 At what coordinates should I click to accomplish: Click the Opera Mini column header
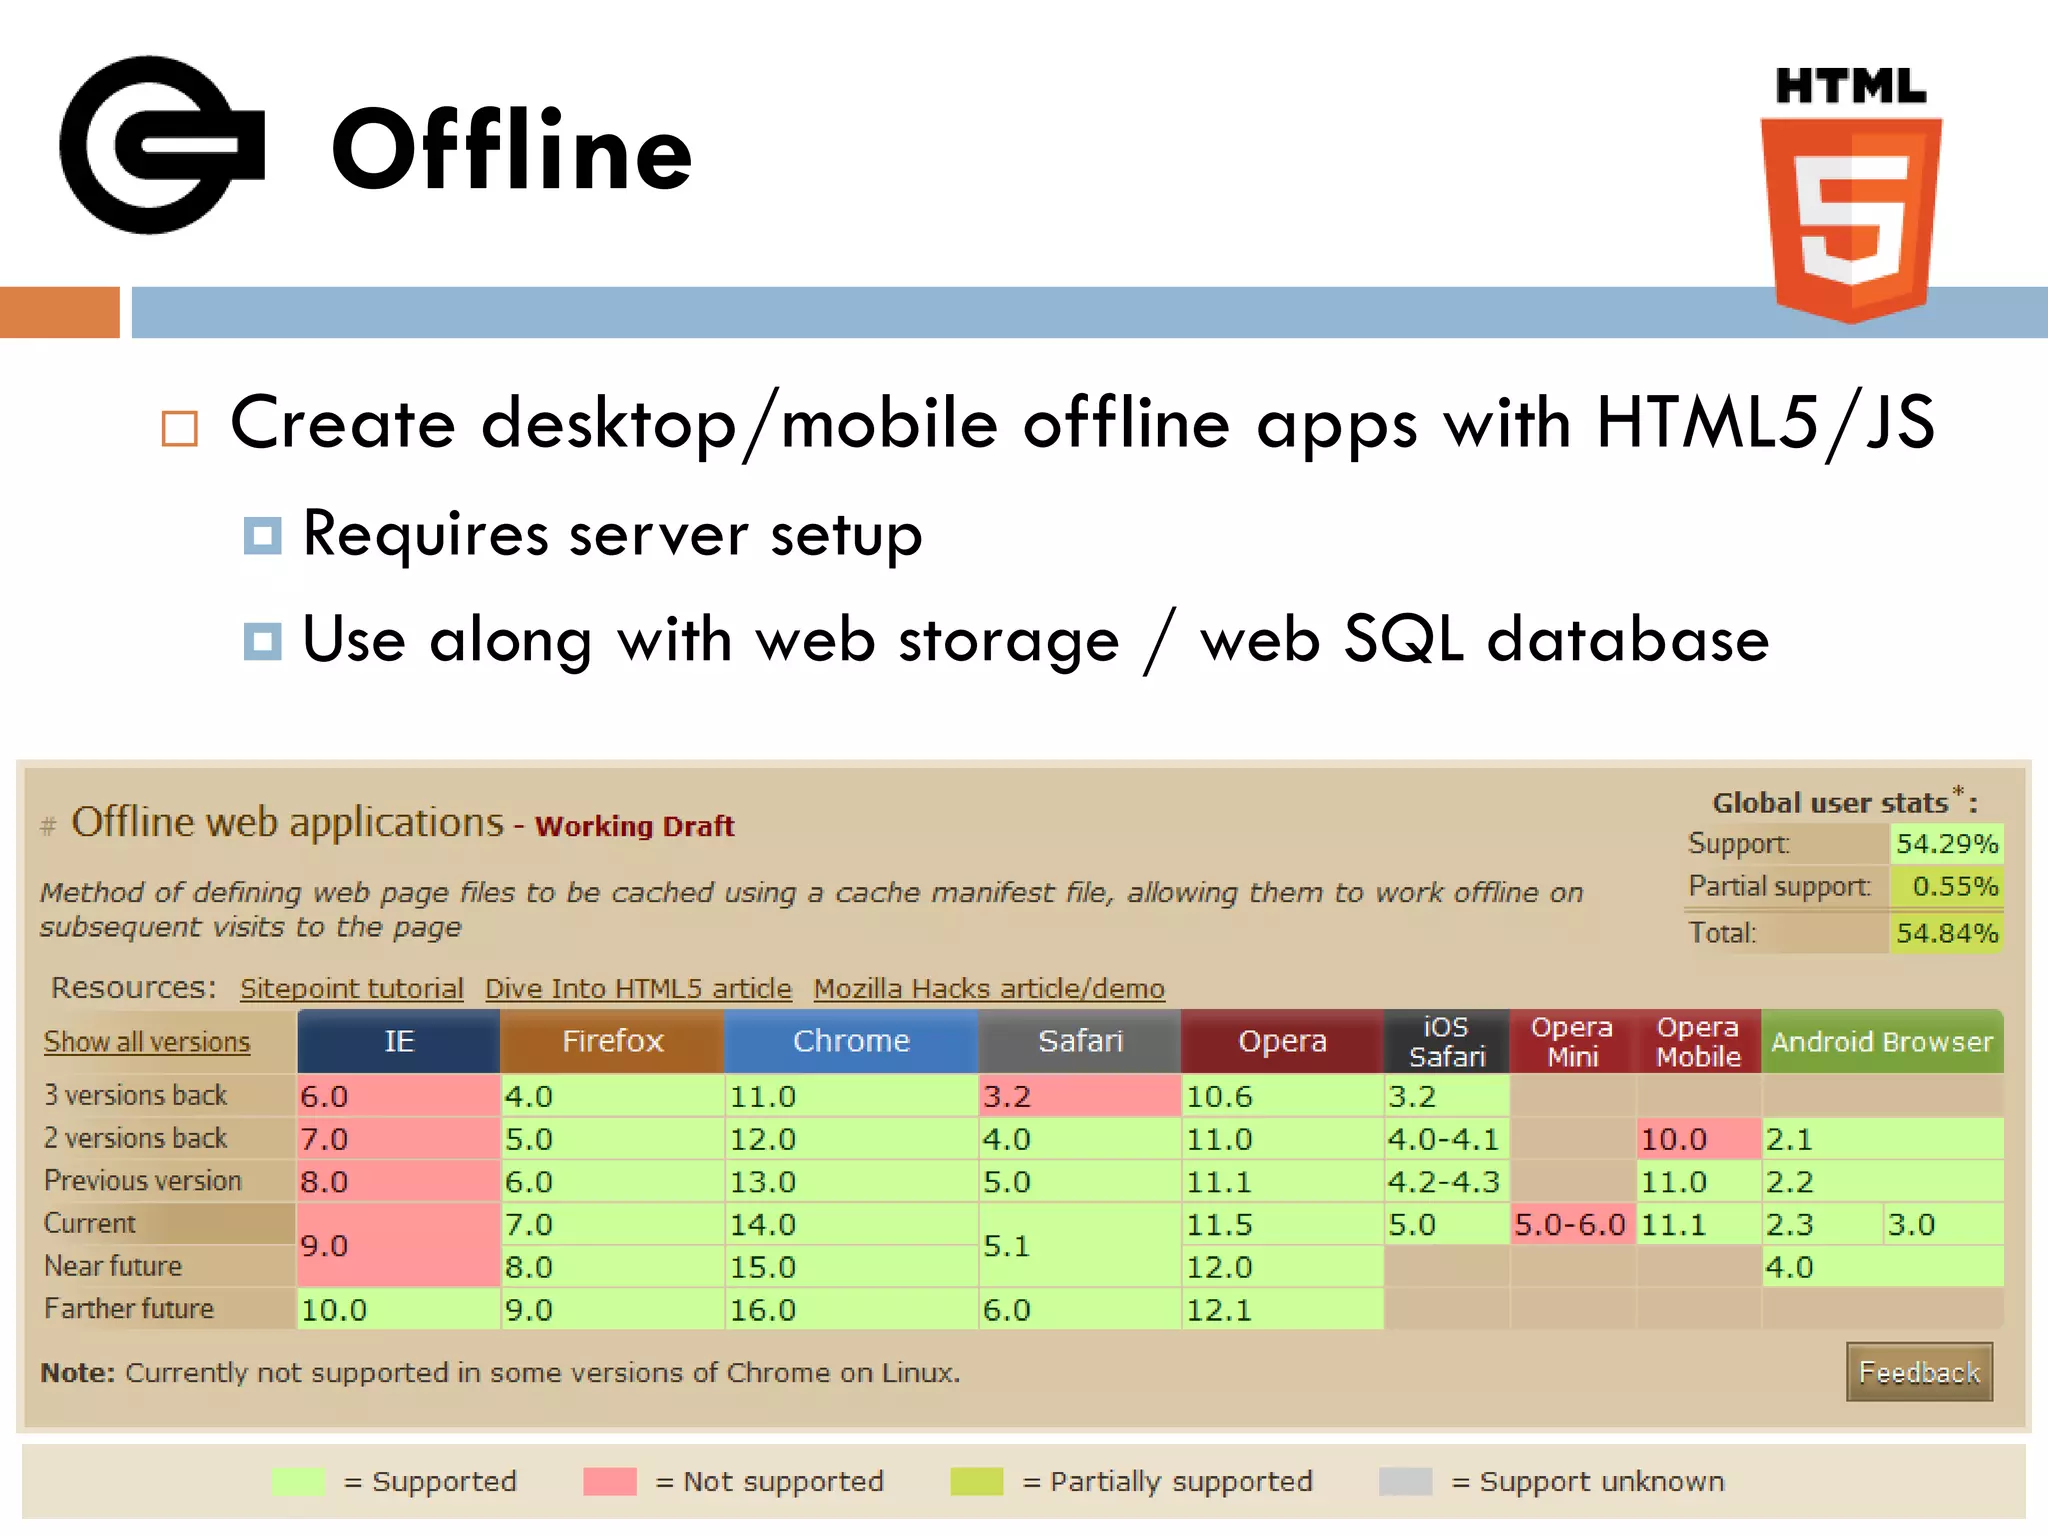tap(1572, 1042)
